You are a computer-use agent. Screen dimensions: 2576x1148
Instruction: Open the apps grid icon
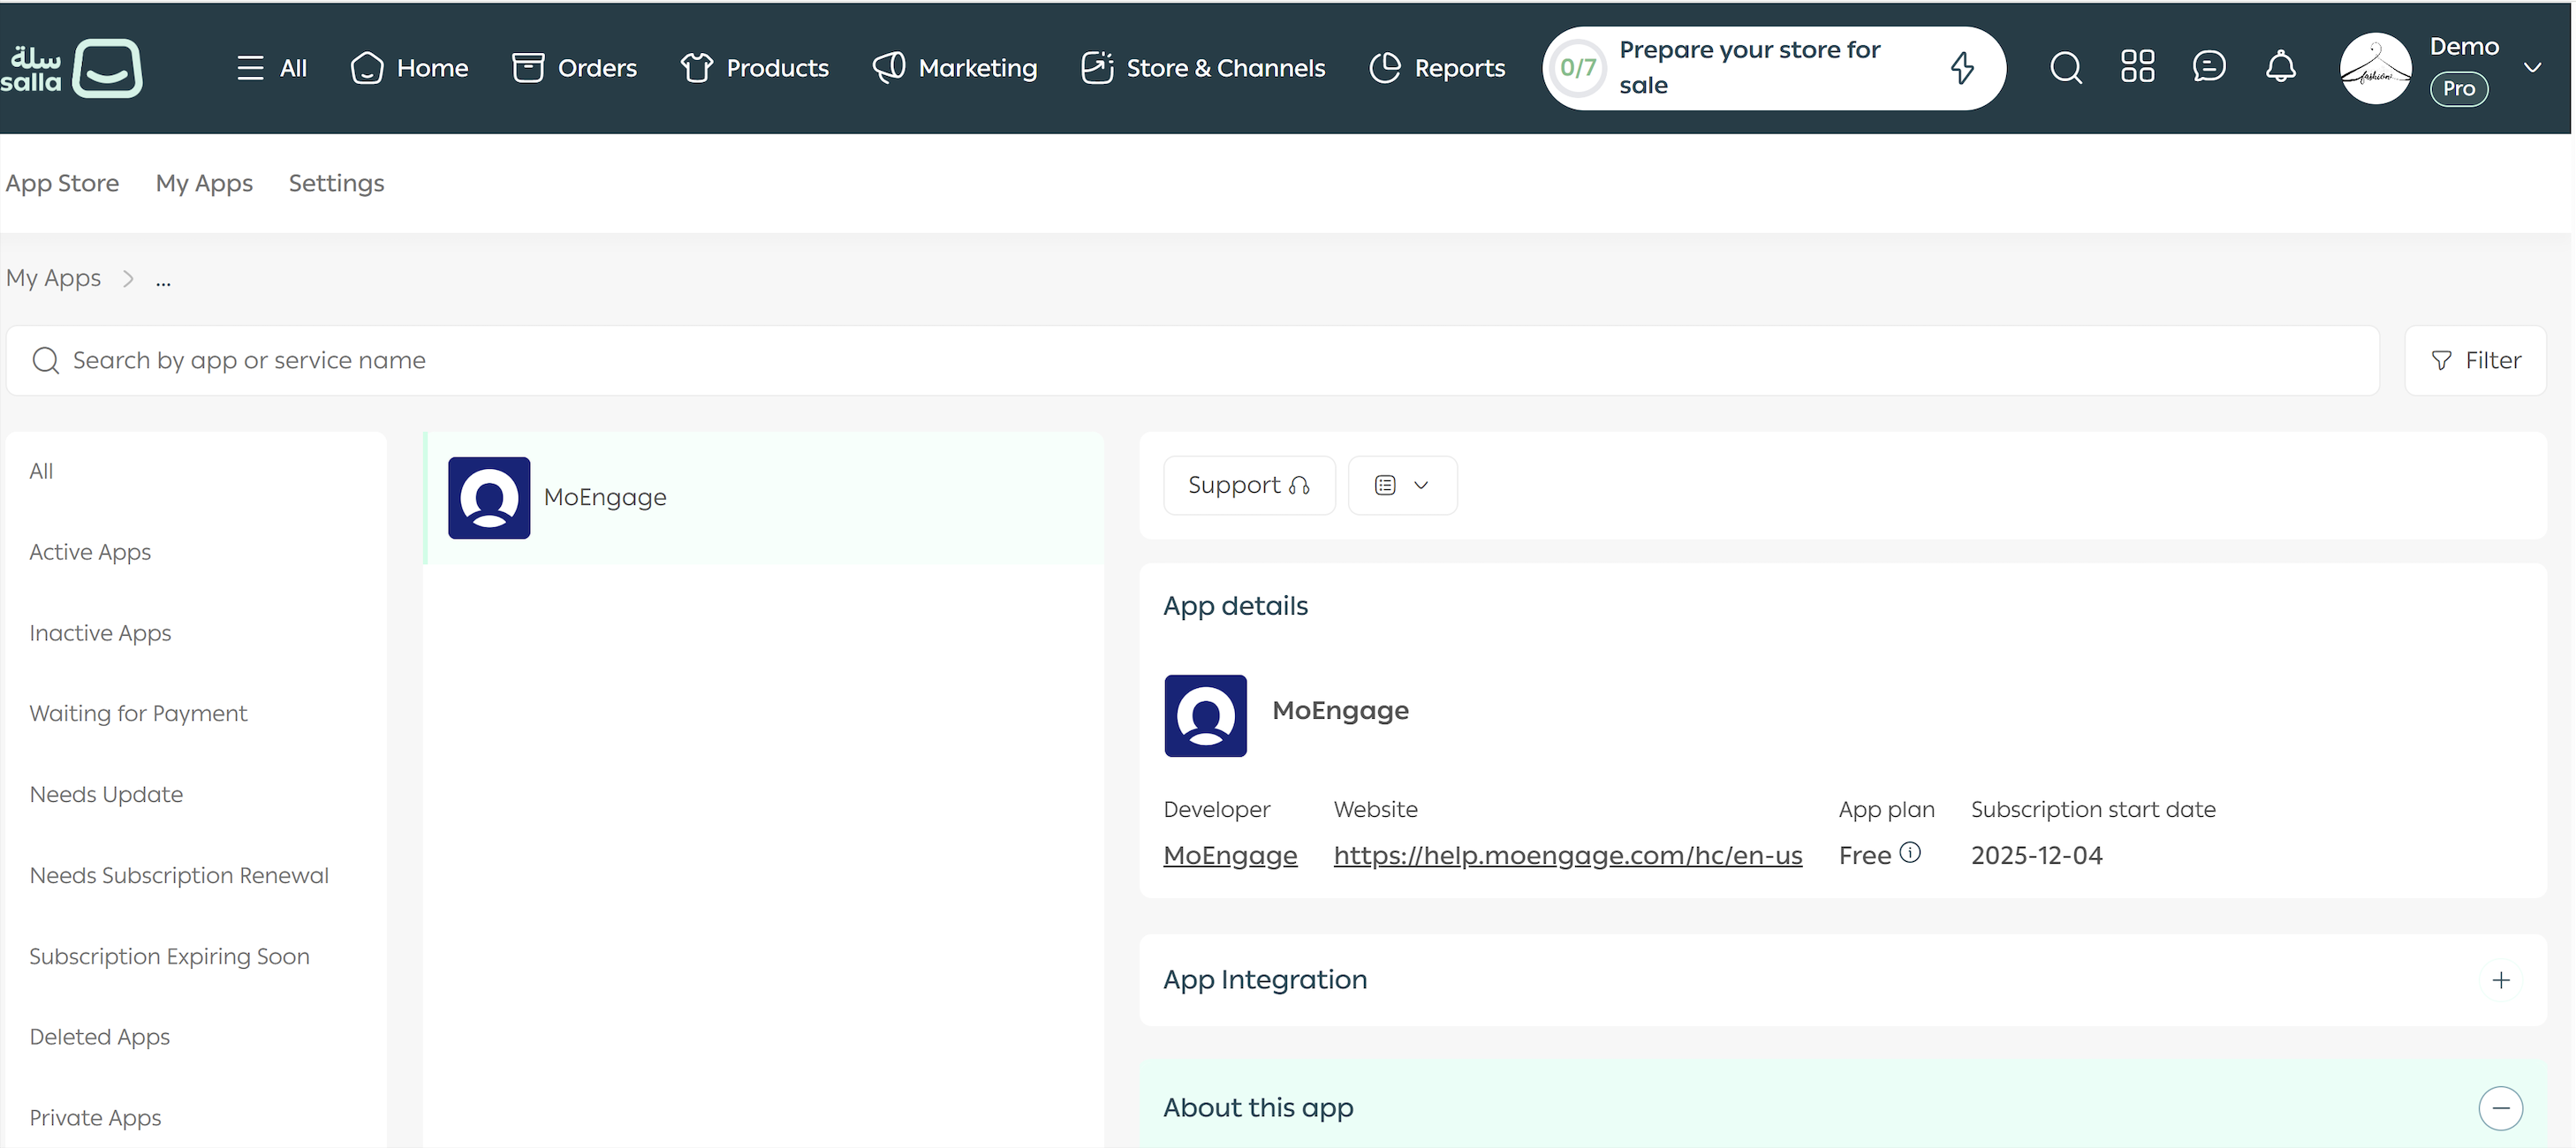(2138, 67)
